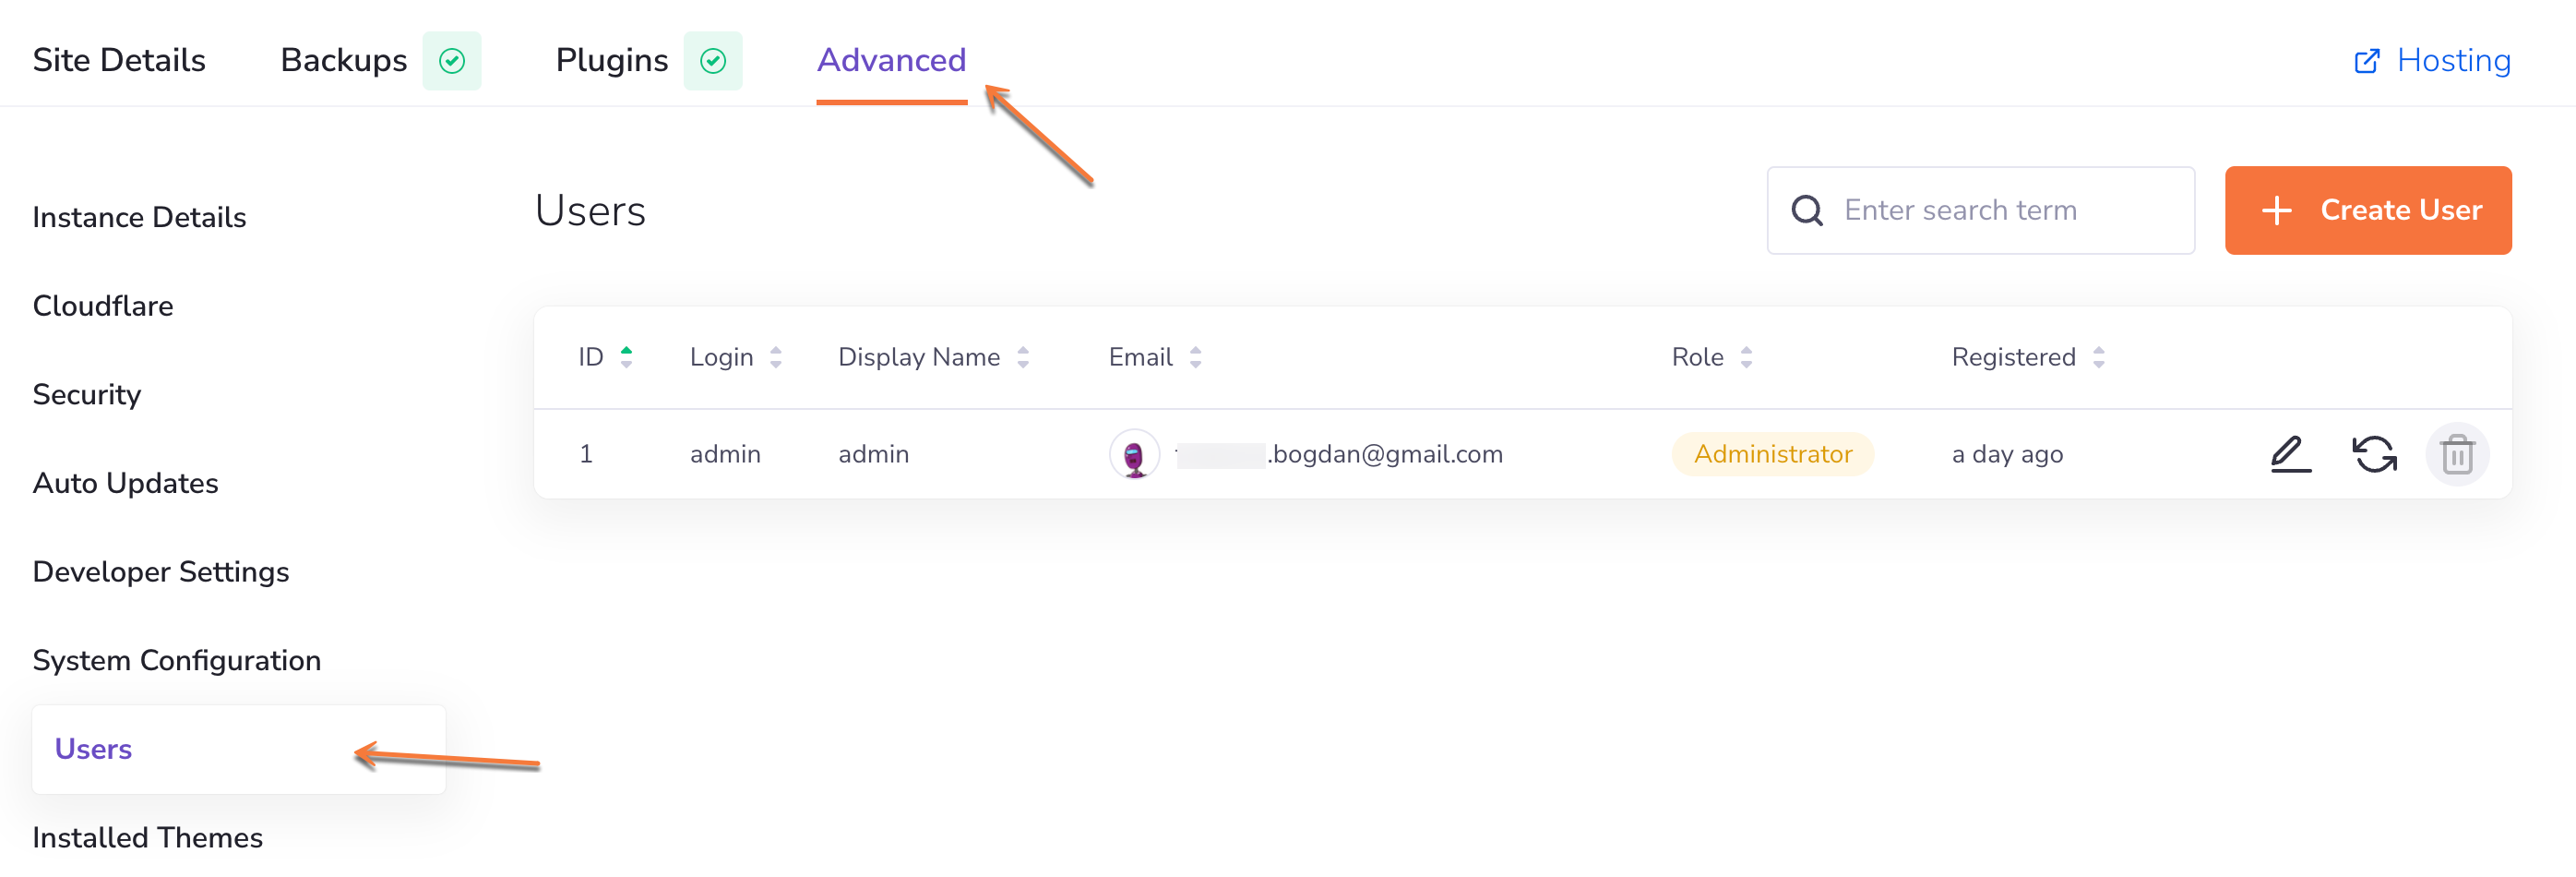
Task: Click the trash icon to delete admin
Action: coord(2458,453)
